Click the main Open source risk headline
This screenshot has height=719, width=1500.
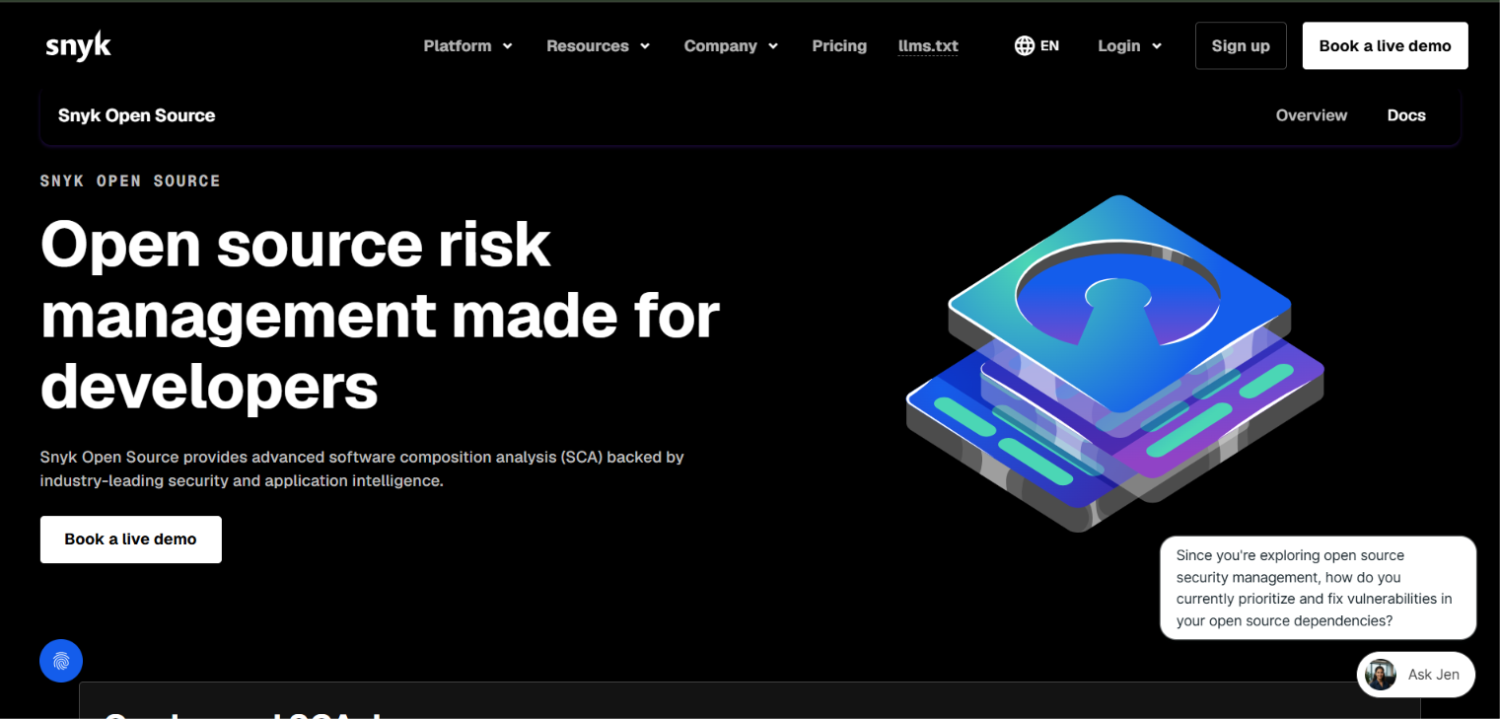click(x=380, y=314)
